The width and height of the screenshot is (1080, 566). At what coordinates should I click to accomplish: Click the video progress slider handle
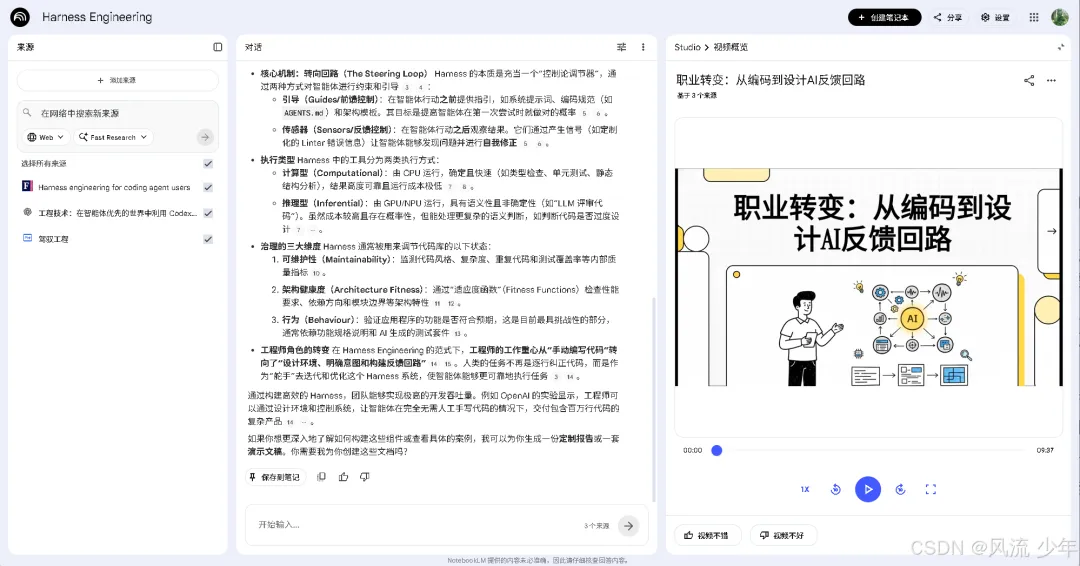(x=716, y=450)
